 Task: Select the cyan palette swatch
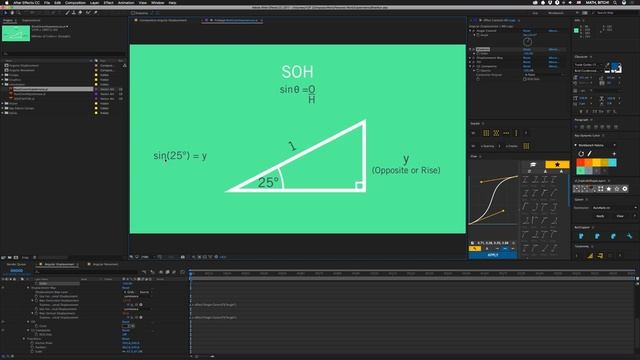pos(612,163)
